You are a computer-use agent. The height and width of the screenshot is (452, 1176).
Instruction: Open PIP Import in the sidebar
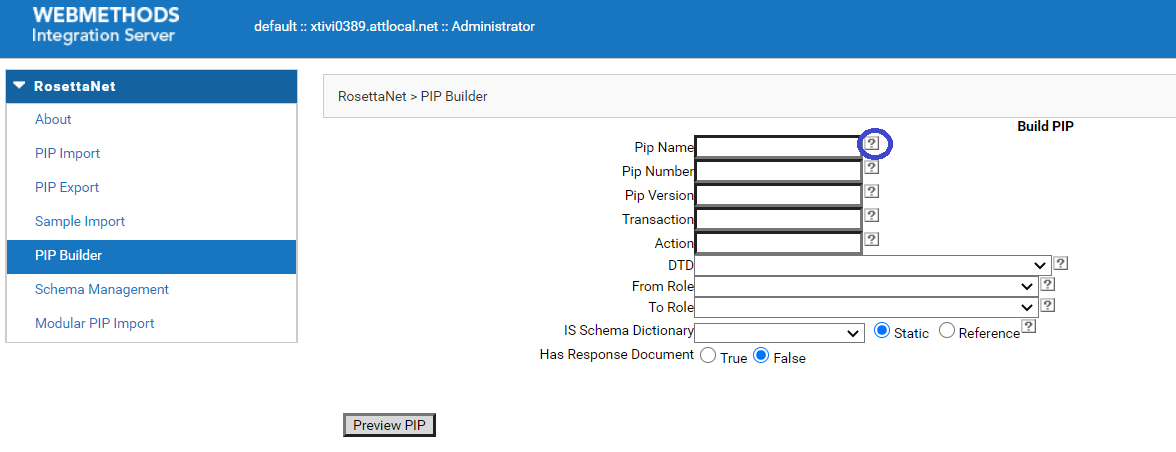pyautogui.click(x=67, y=153)
